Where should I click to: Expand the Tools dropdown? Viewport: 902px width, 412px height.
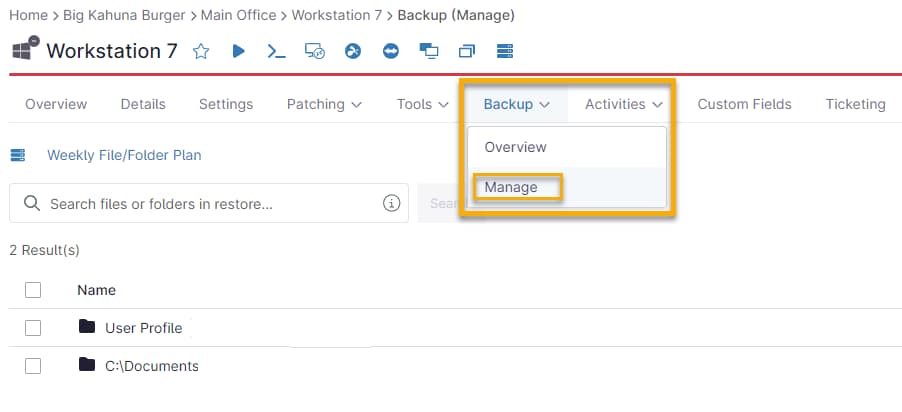click(x=422, y=104)
